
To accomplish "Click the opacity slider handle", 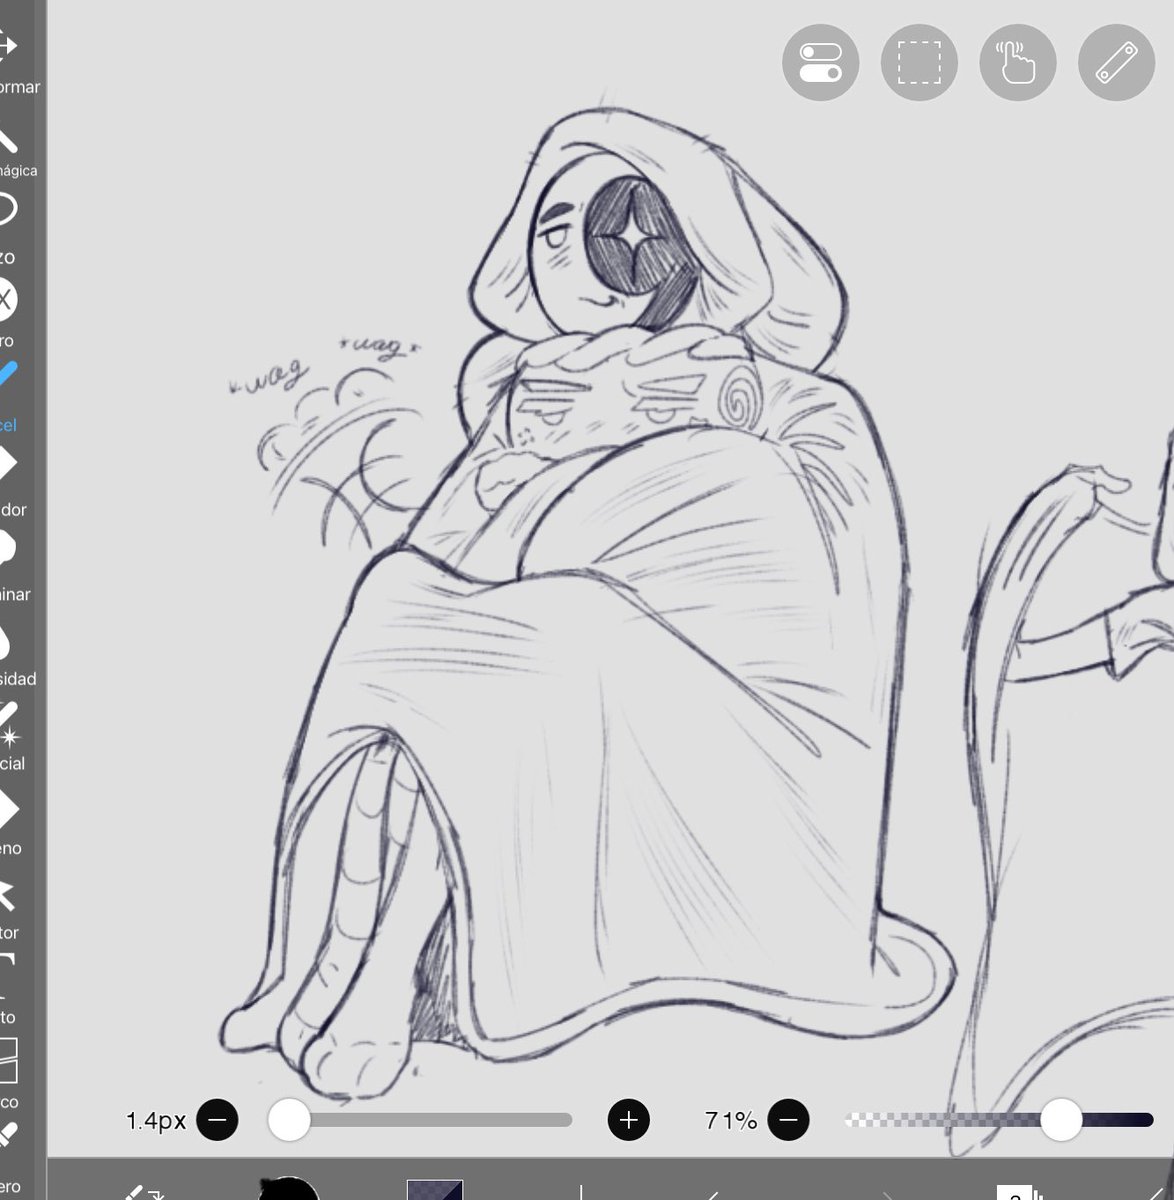I will (1061, 1120).
